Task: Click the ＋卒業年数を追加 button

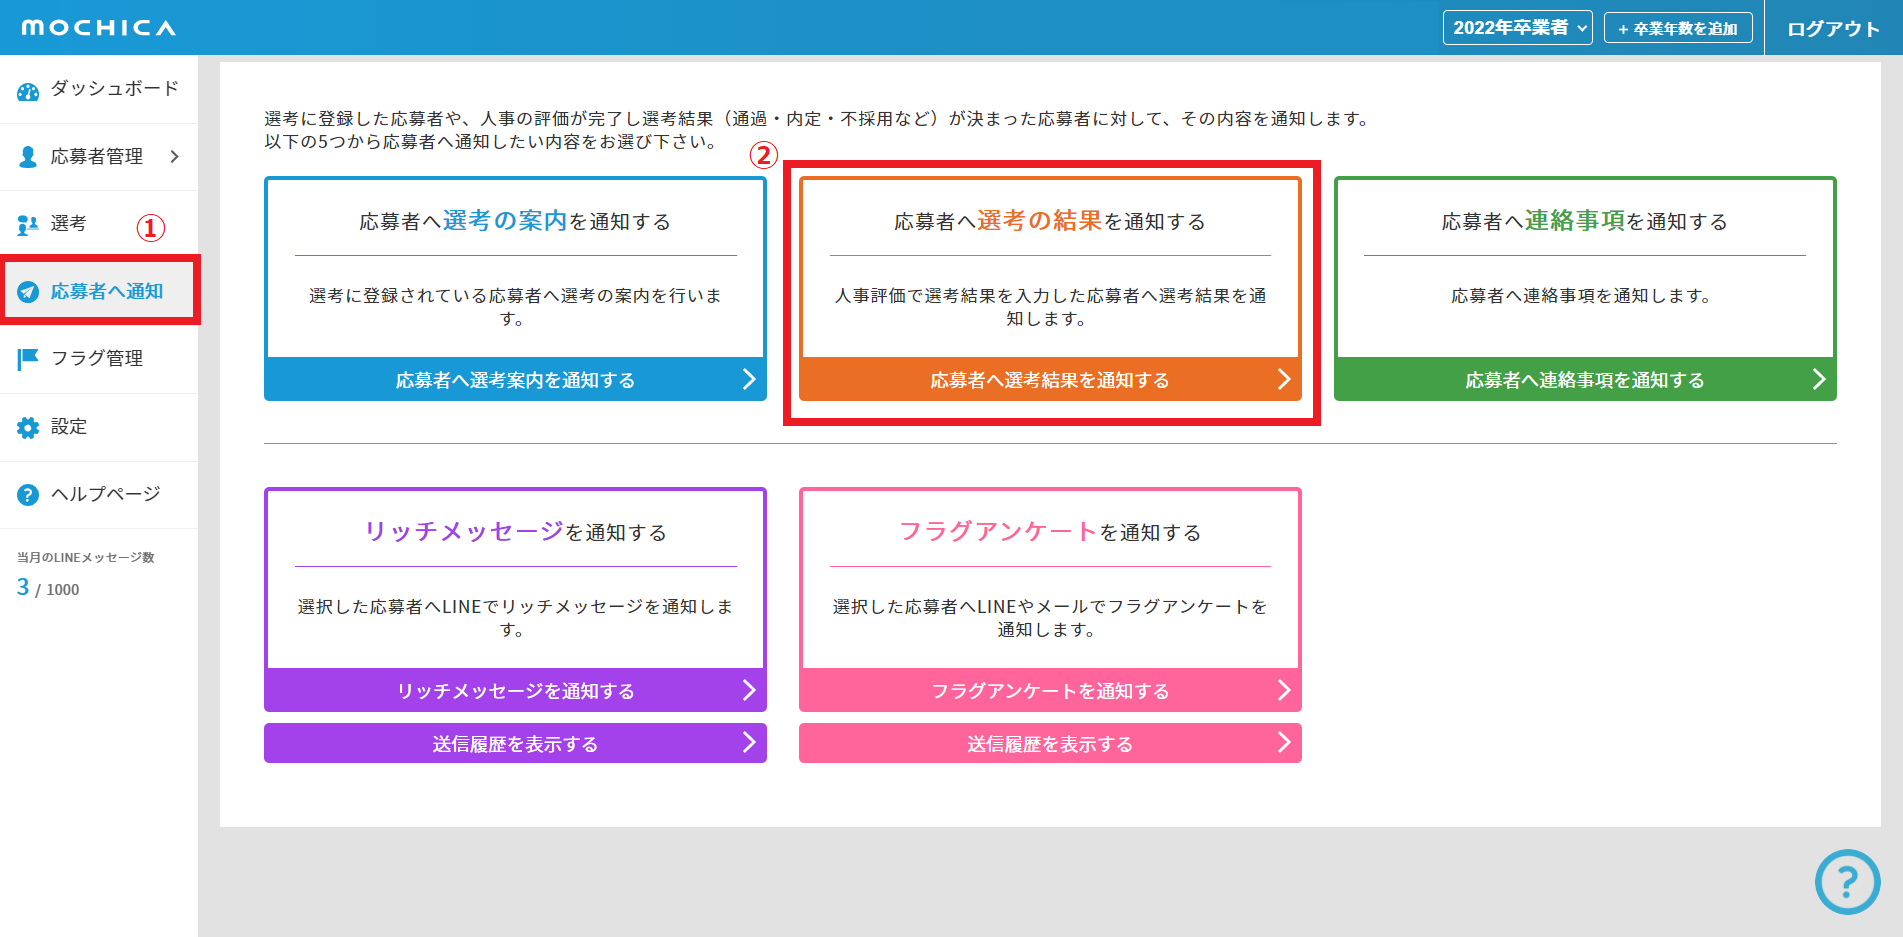Action: coord(1678,28)
